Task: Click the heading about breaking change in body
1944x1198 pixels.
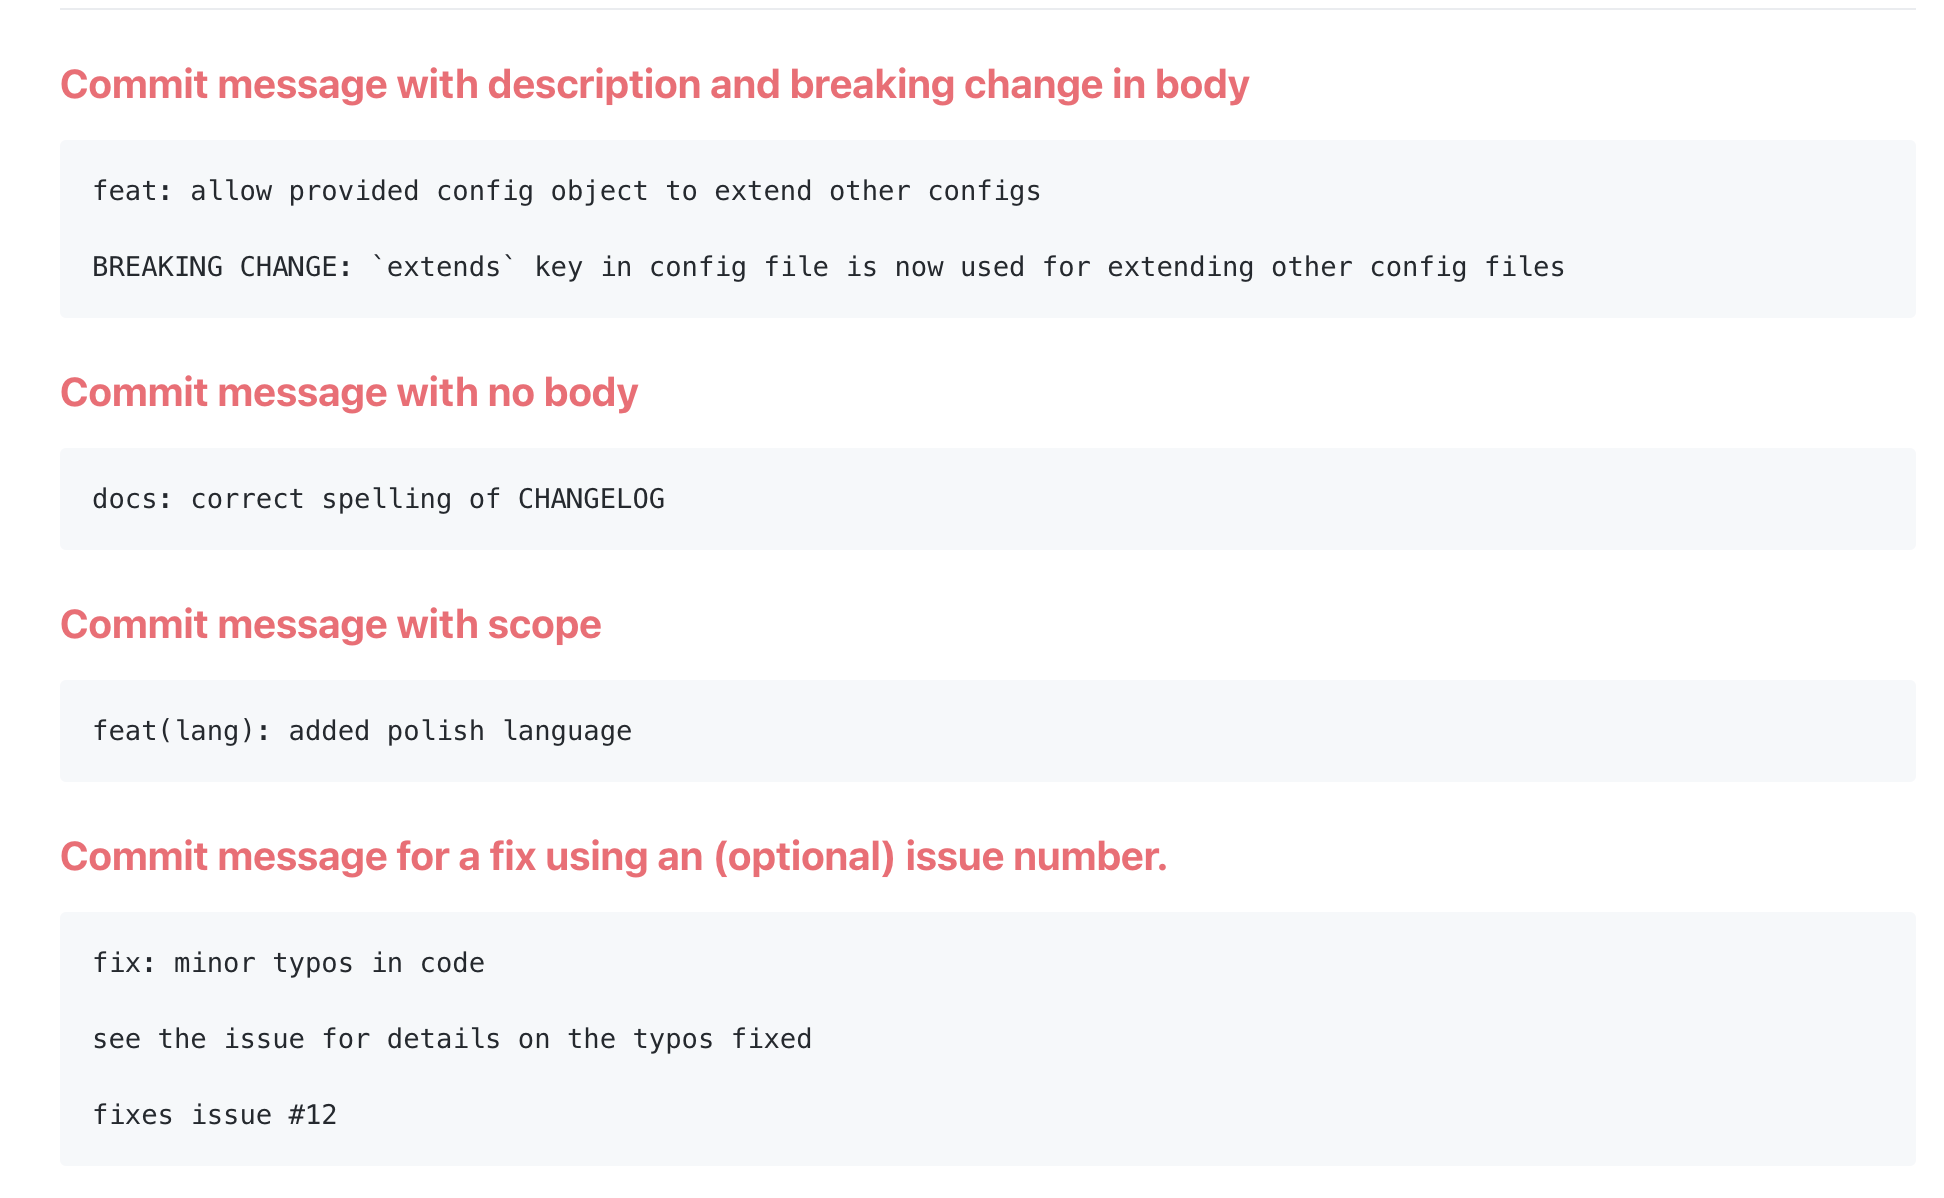Action: [x=654, y=85]
